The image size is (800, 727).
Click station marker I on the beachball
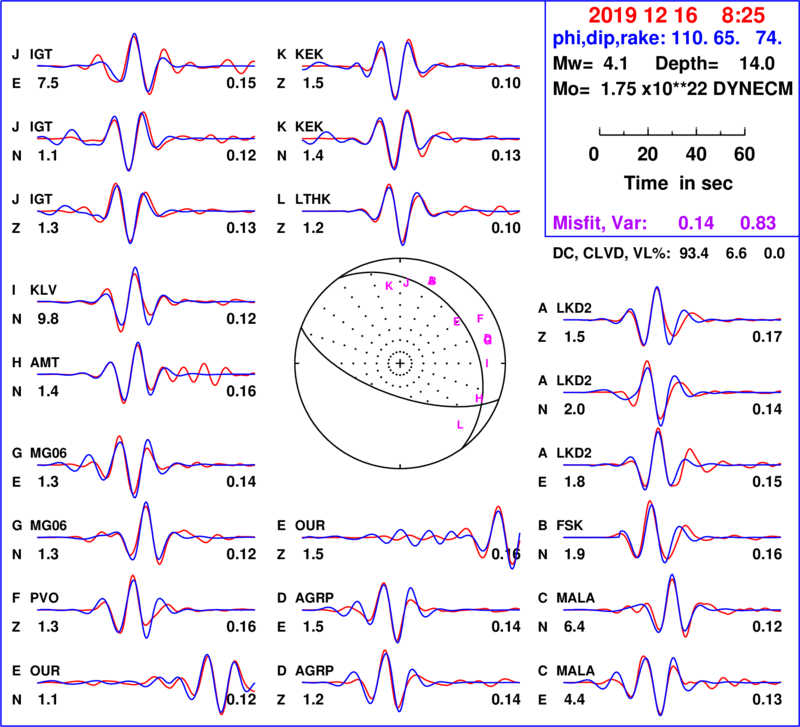point(487,363)
